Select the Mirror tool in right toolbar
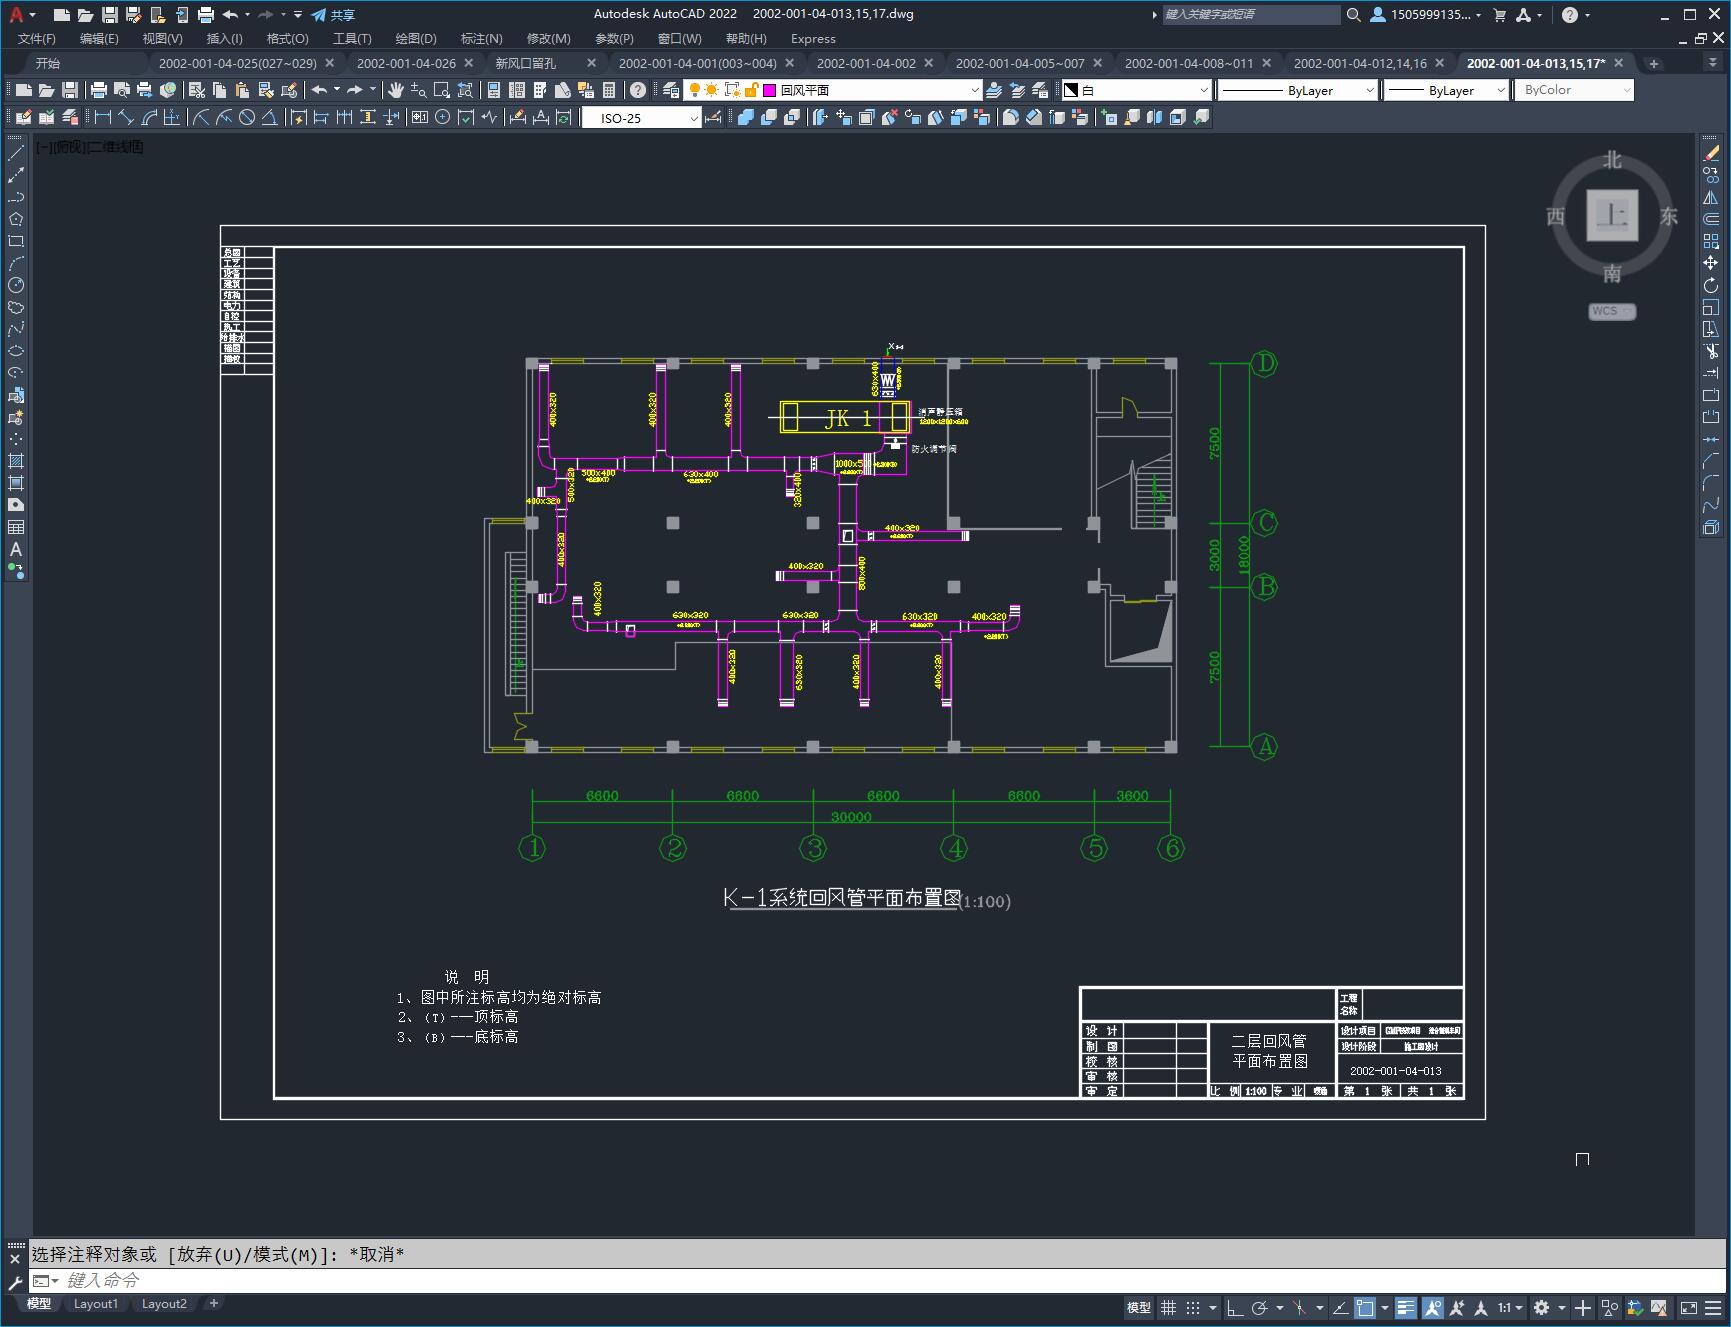Viewport: 1731px width, 1327px height. pos(1711,197)
